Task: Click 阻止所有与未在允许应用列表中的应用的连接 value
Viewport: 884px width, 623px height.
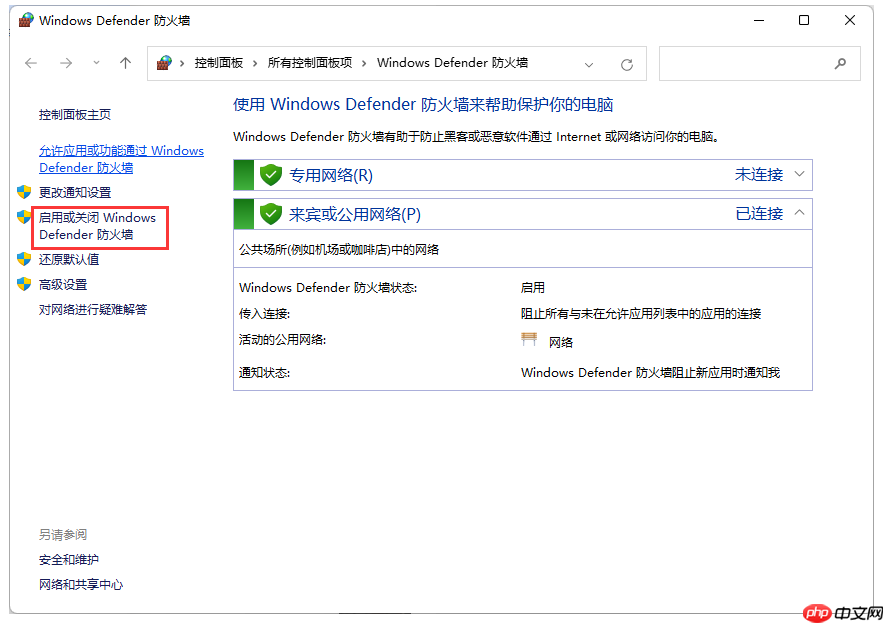Action: [641, 314]
